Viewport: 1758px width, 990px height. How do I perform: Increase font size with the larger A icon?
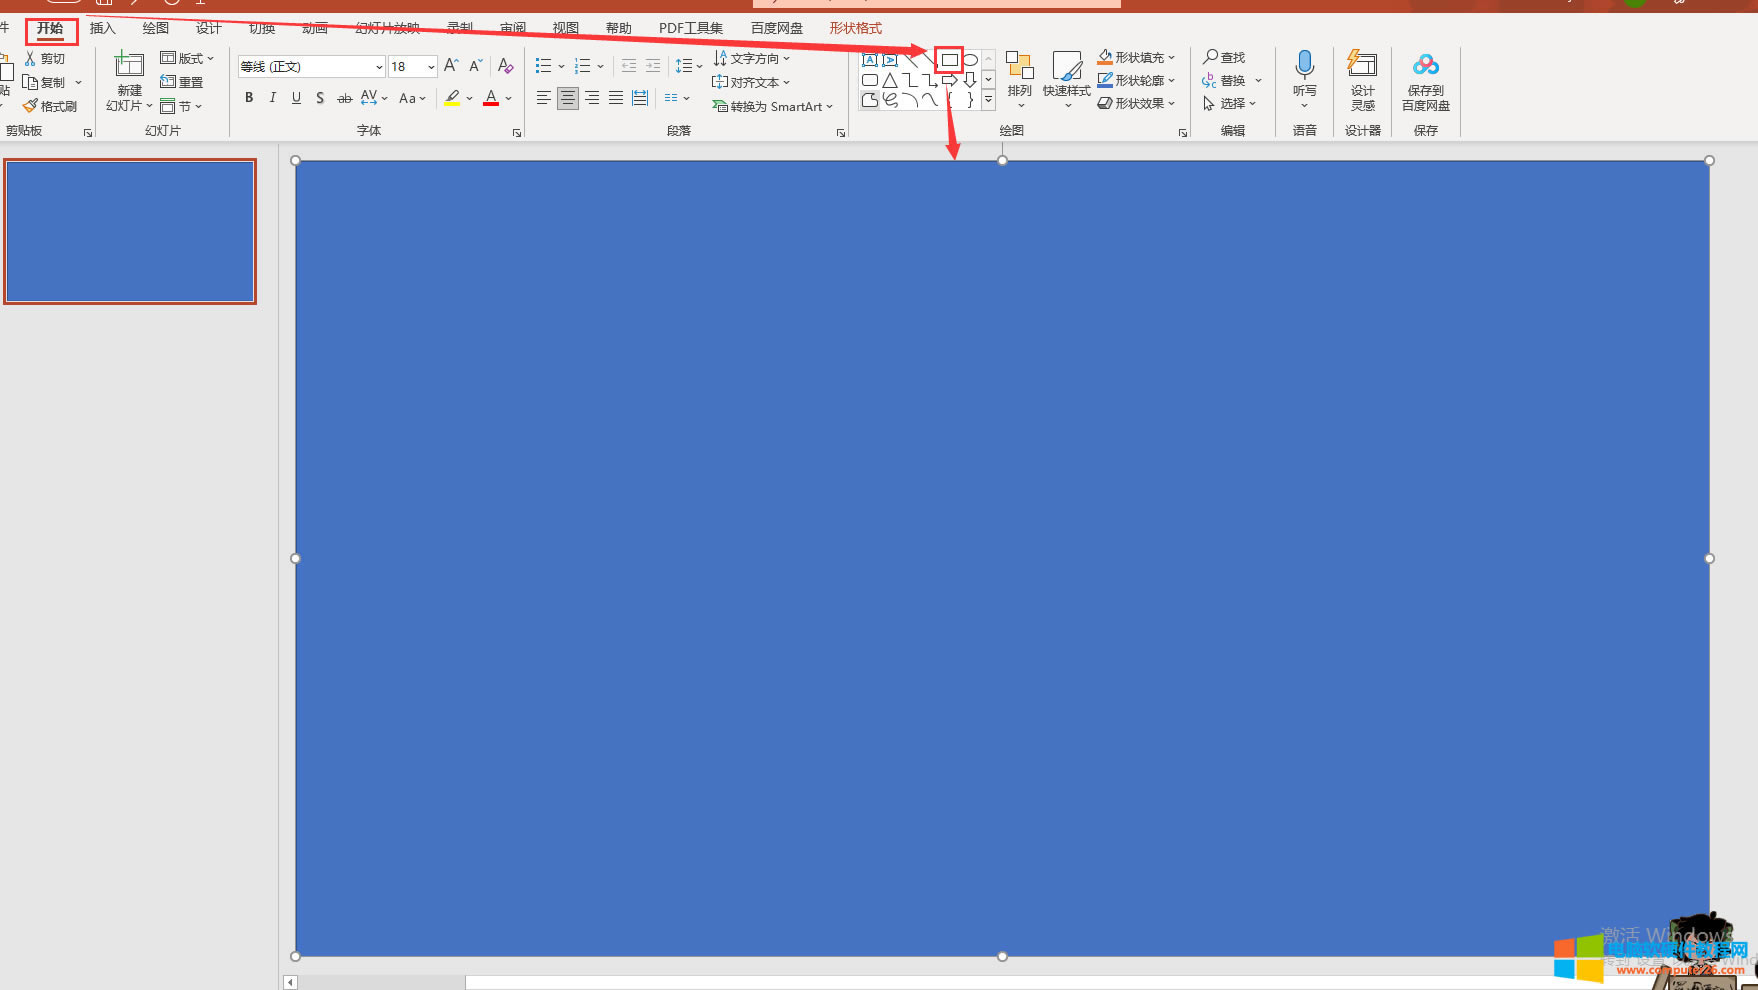click(451, 66)
